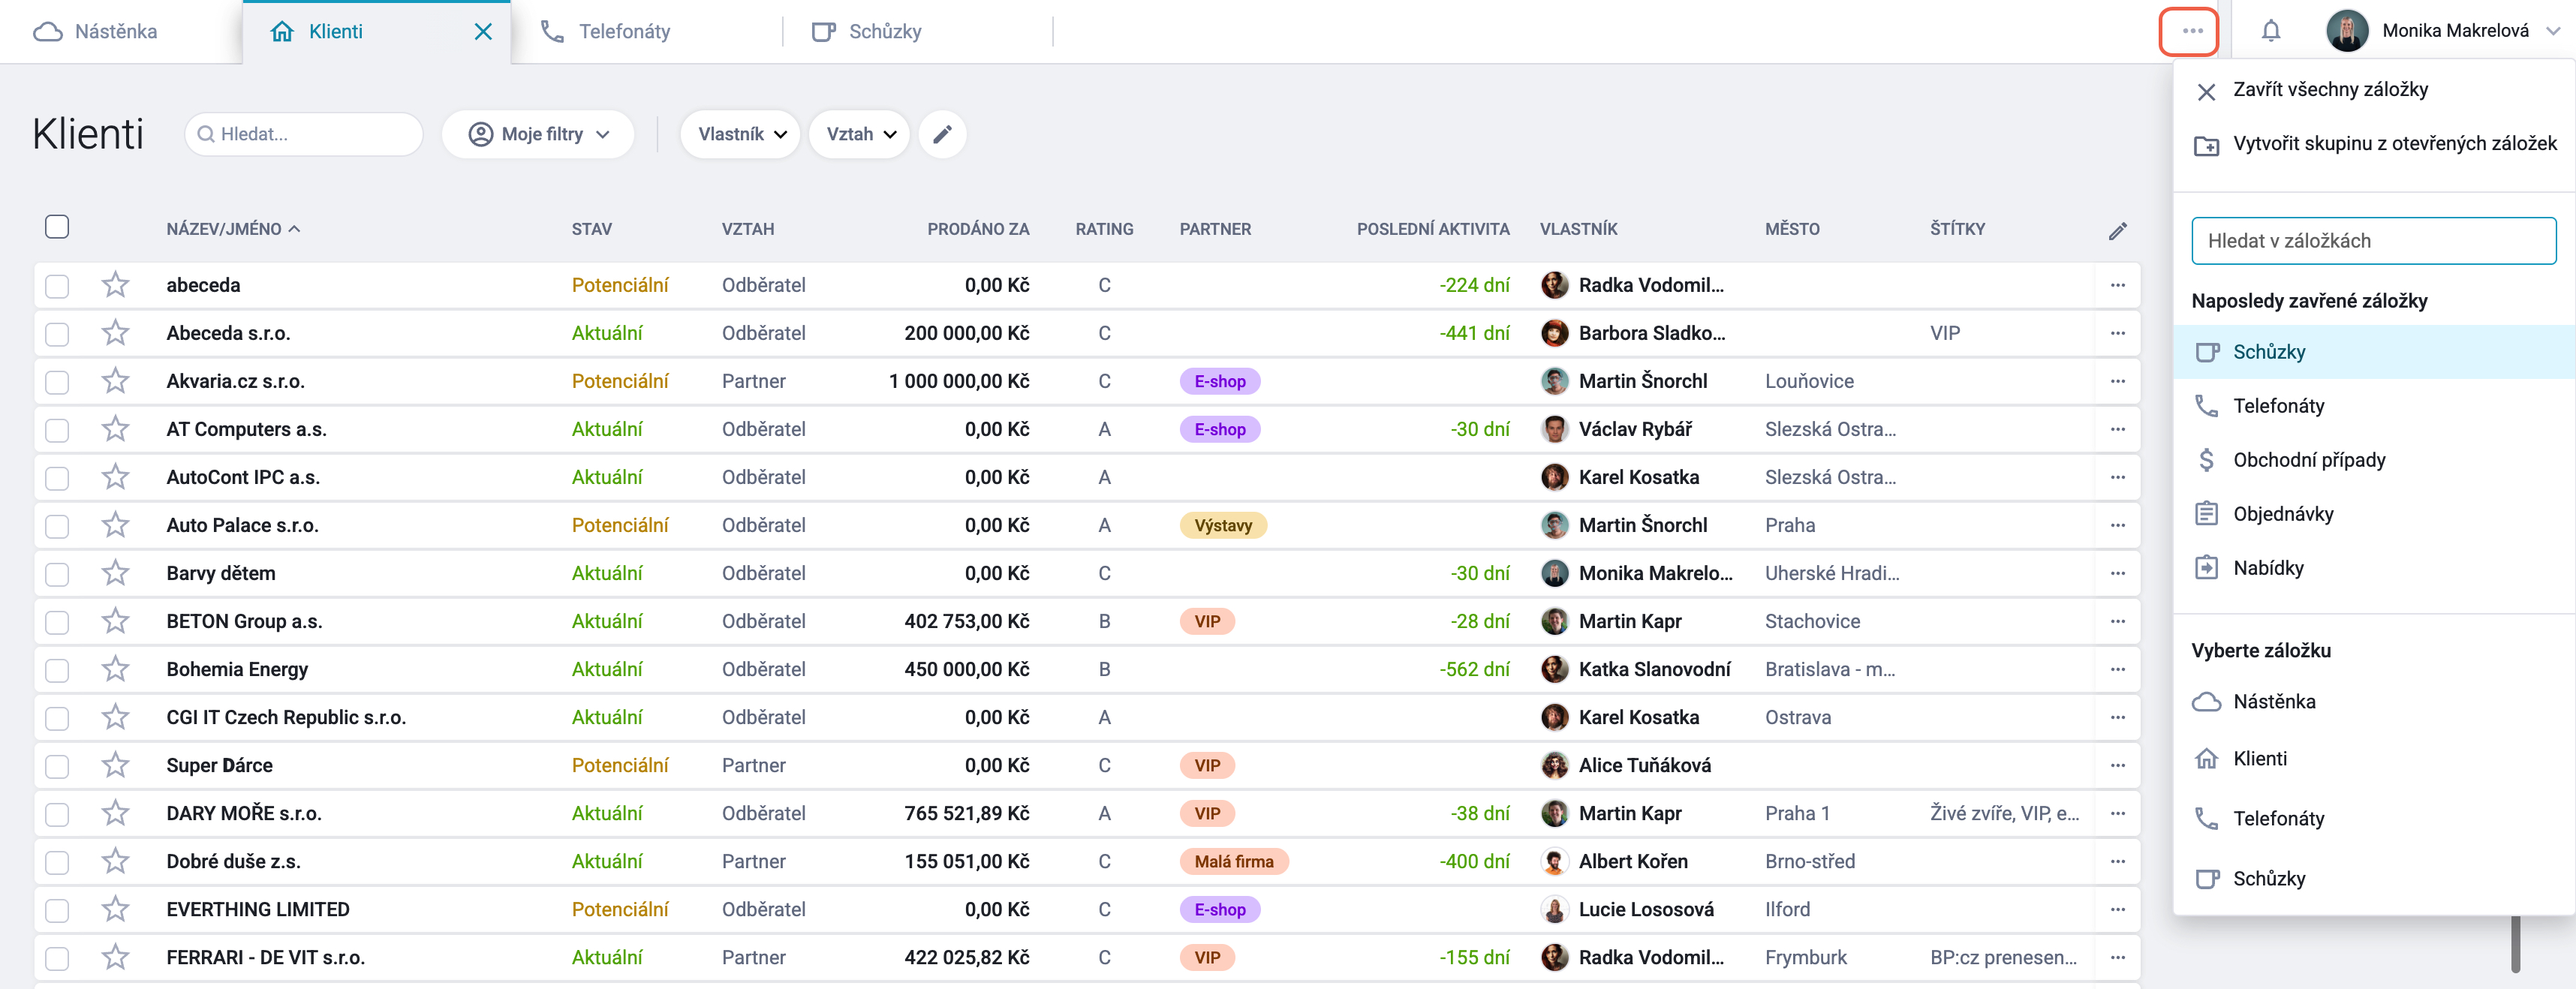Image resolution: width=2576 pixels, height=989 pixels.
Task: Open the Vztah filter dropdown
Action: [859, 134]
